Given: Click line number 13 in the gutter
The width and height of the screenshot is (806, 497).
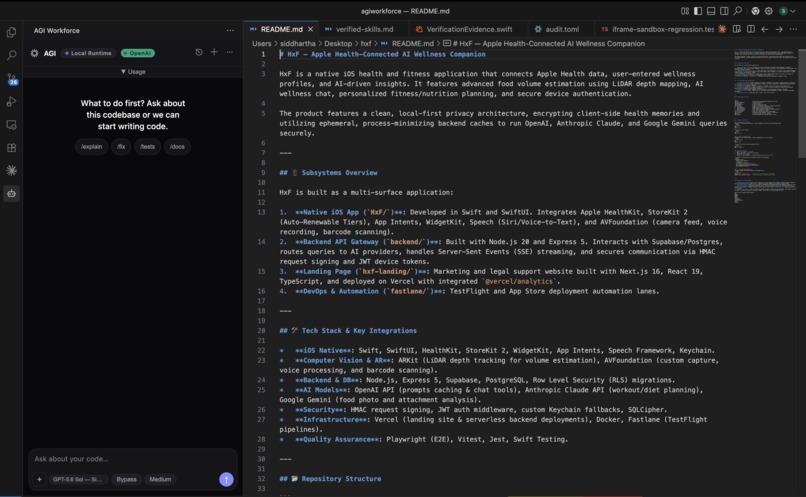Looking at the screenshot, I should coord(262,212).
